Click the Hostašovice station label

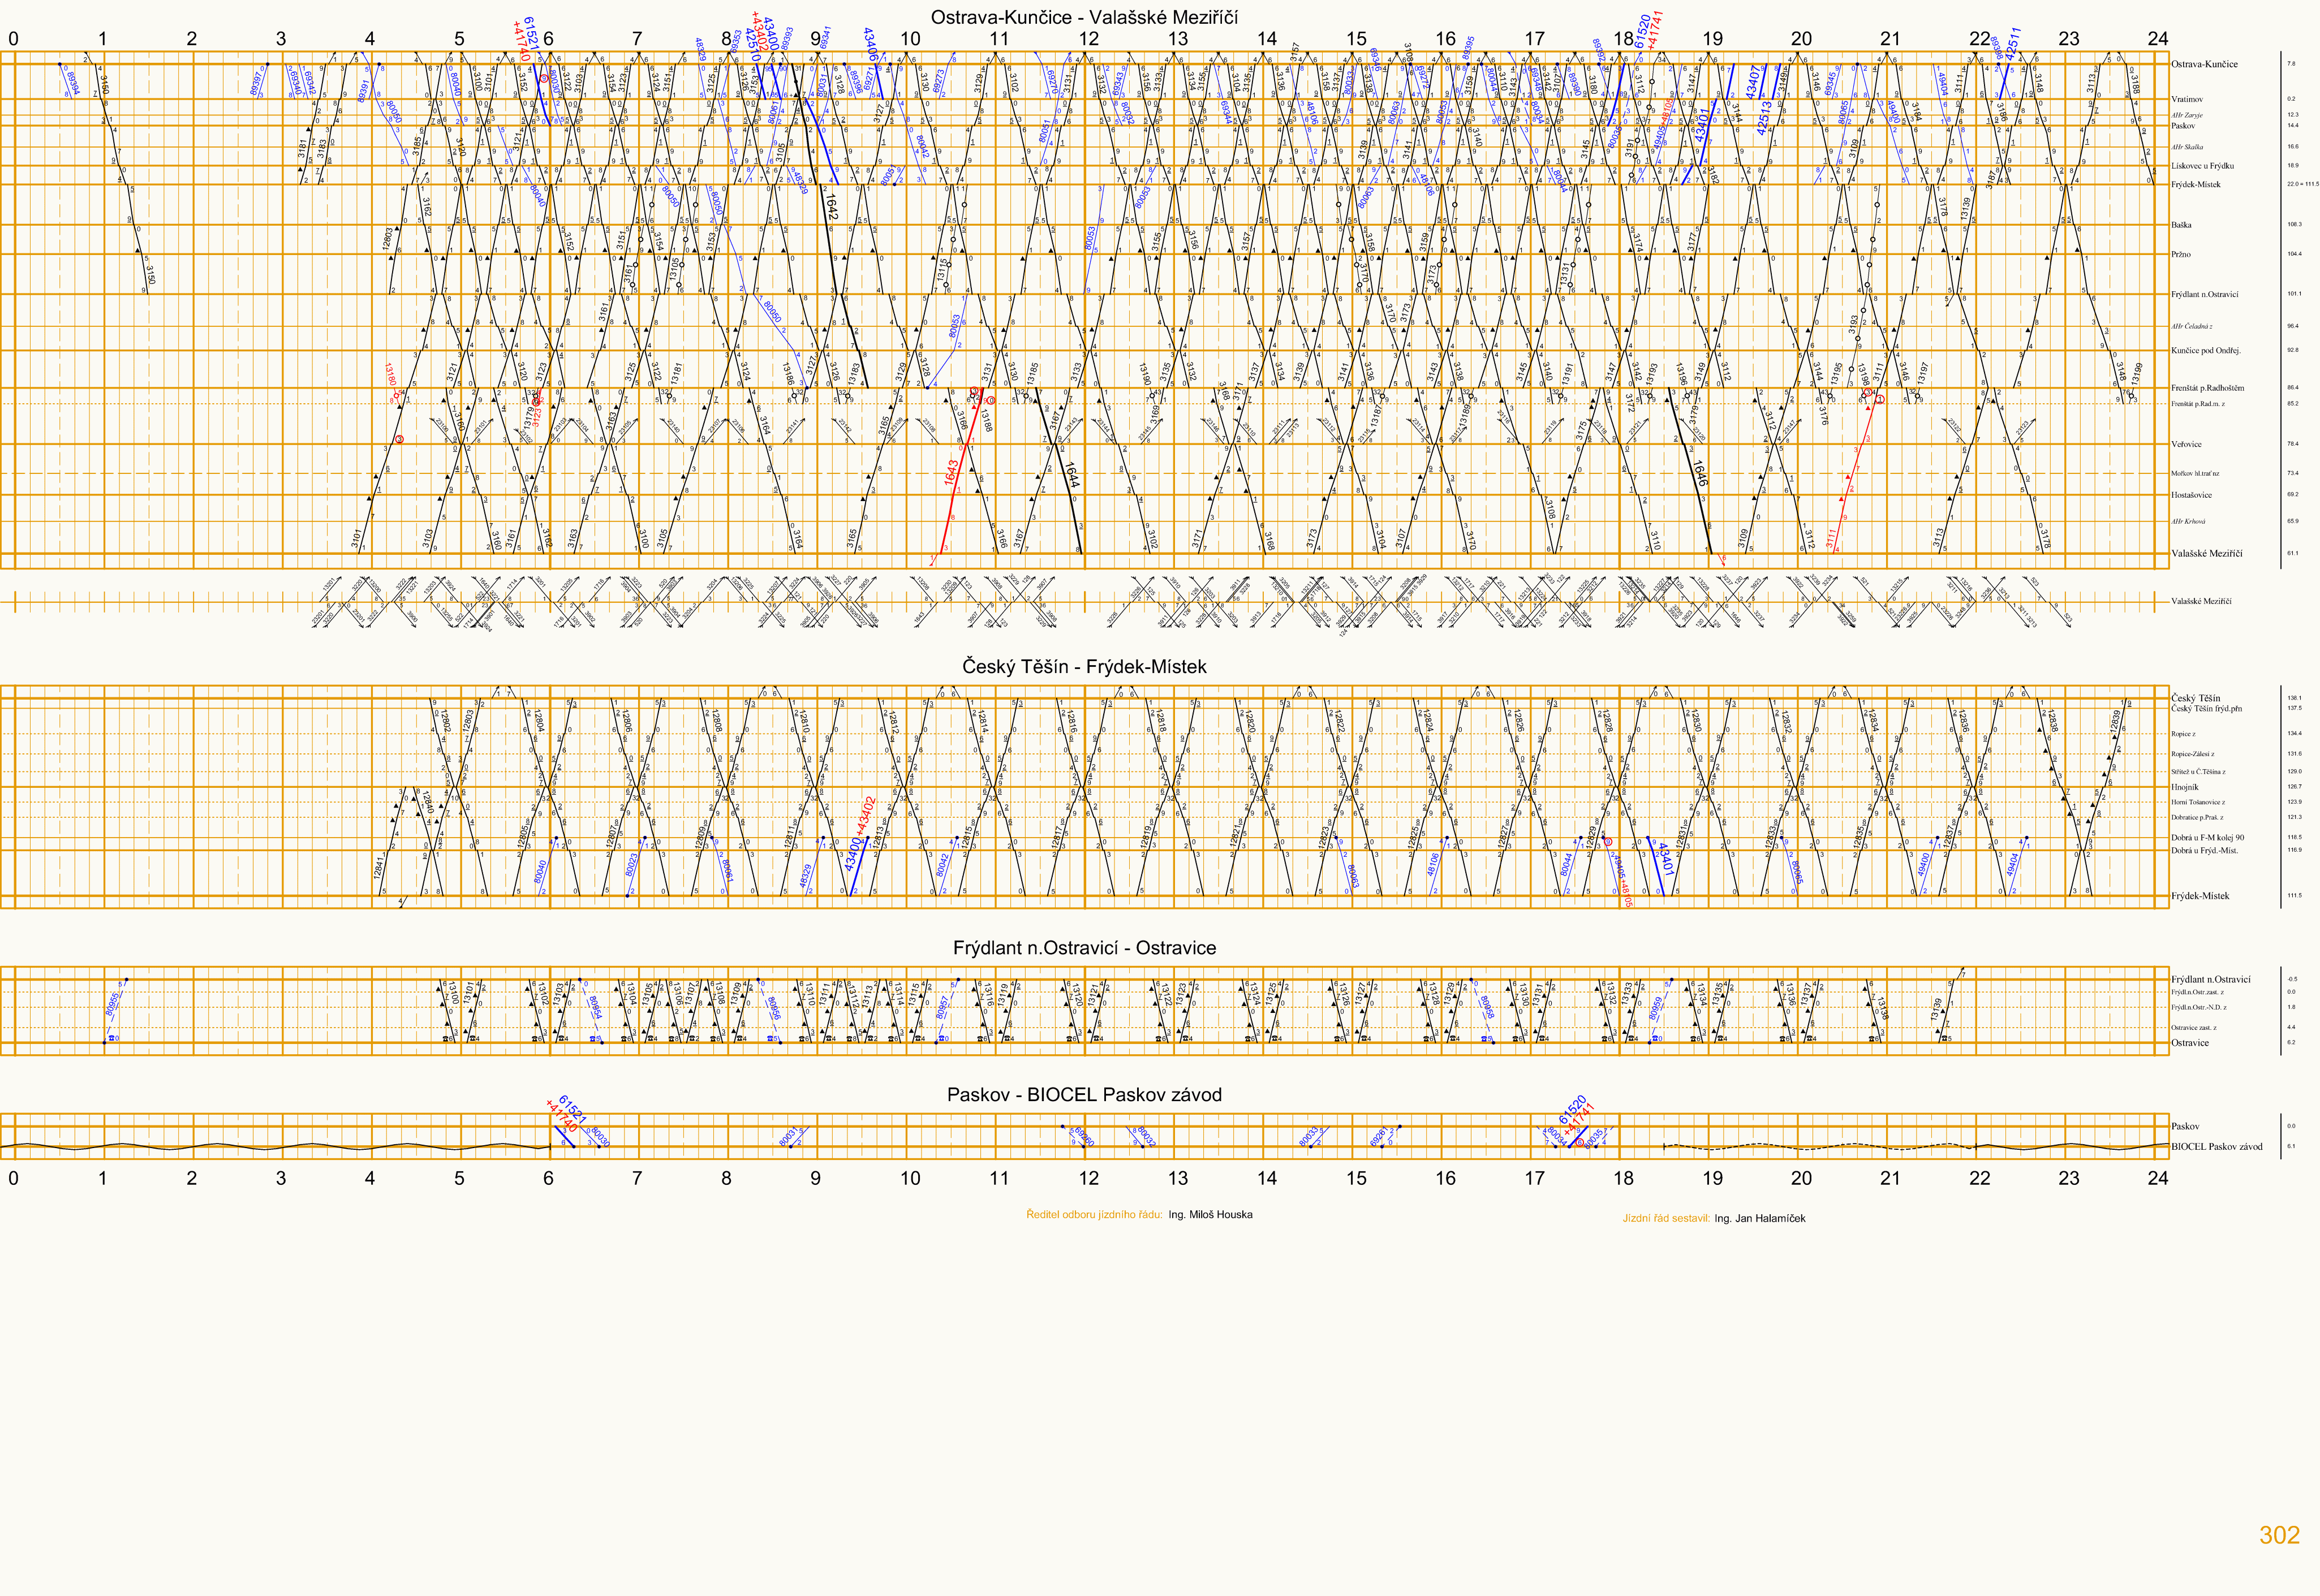[x=2191, y=495]
